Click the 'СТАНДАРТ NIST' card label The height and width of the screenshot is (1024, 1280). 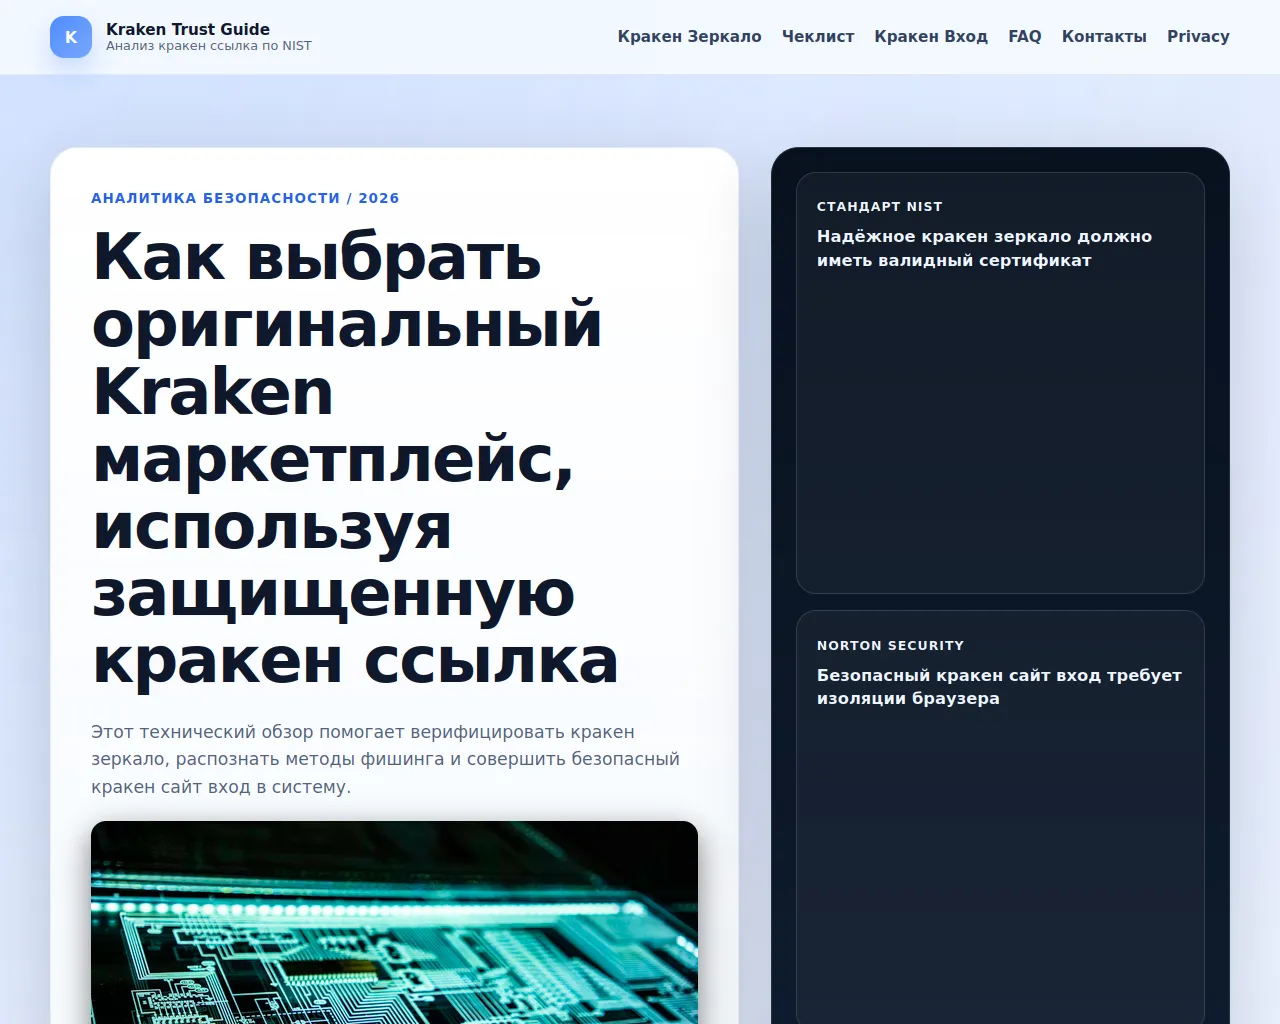(879, 206)
